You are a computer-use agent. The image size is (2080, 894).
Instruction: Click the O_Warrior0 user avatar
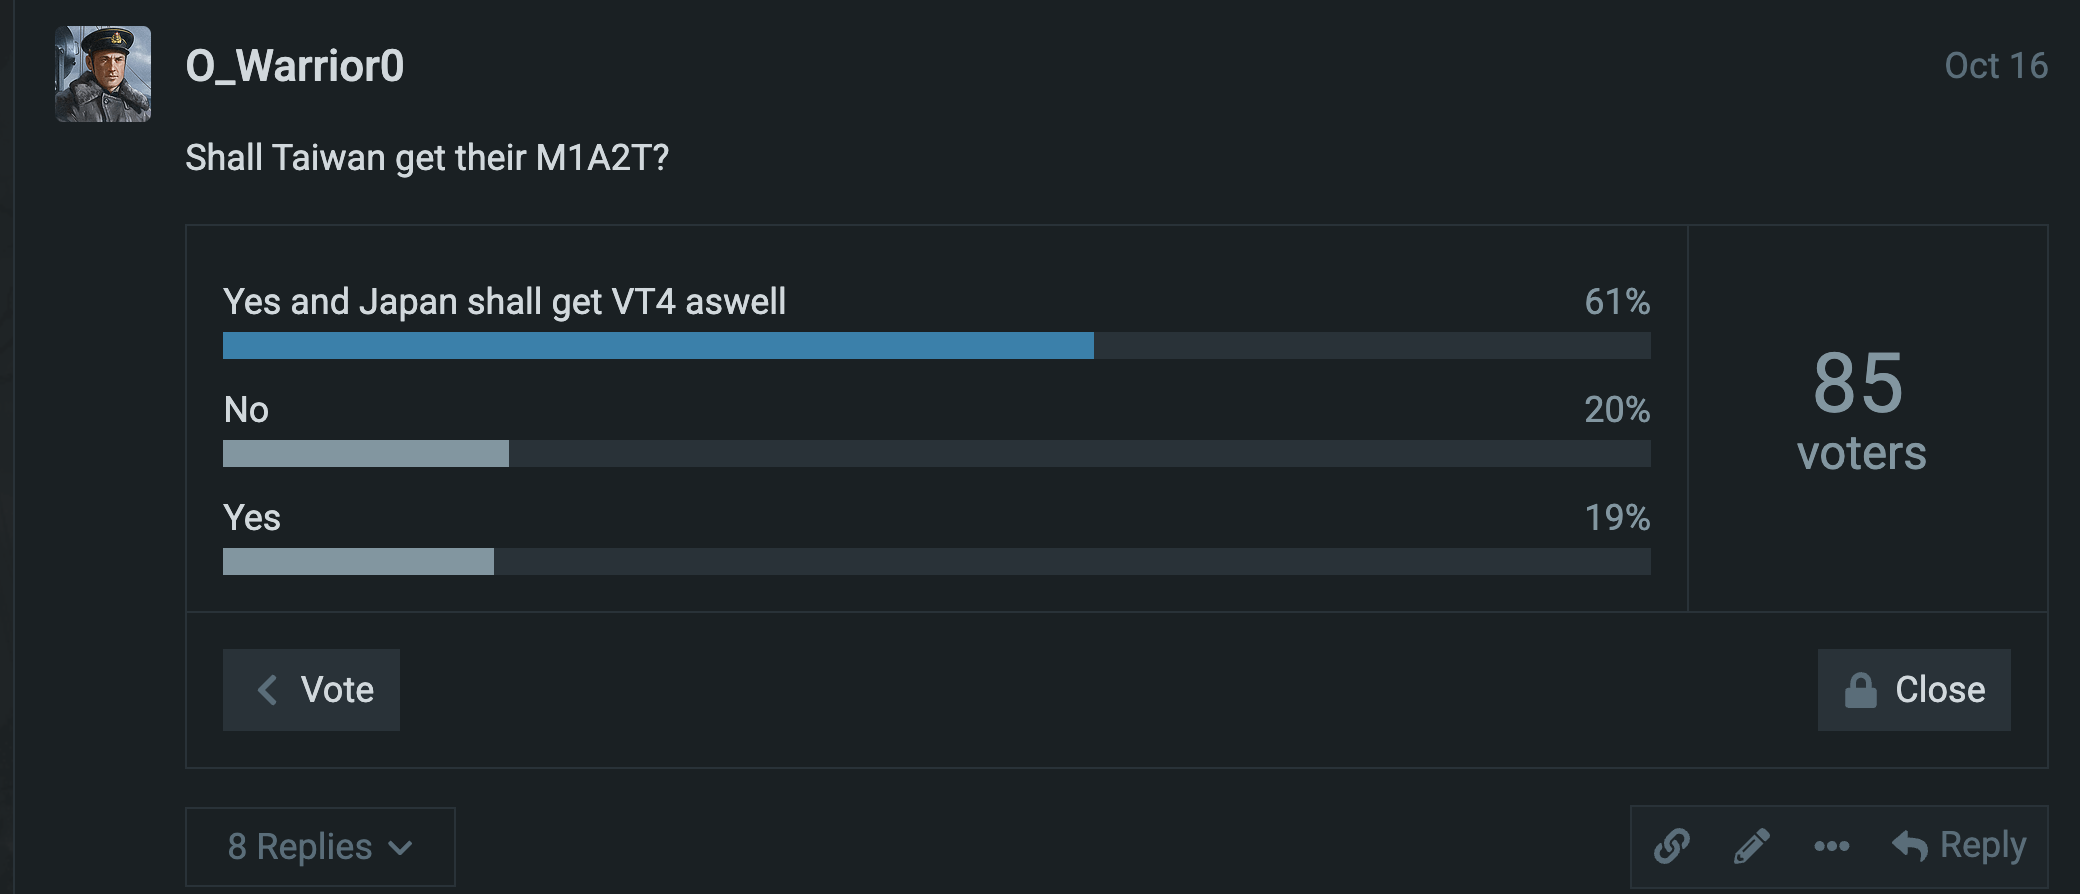(103, 74)
